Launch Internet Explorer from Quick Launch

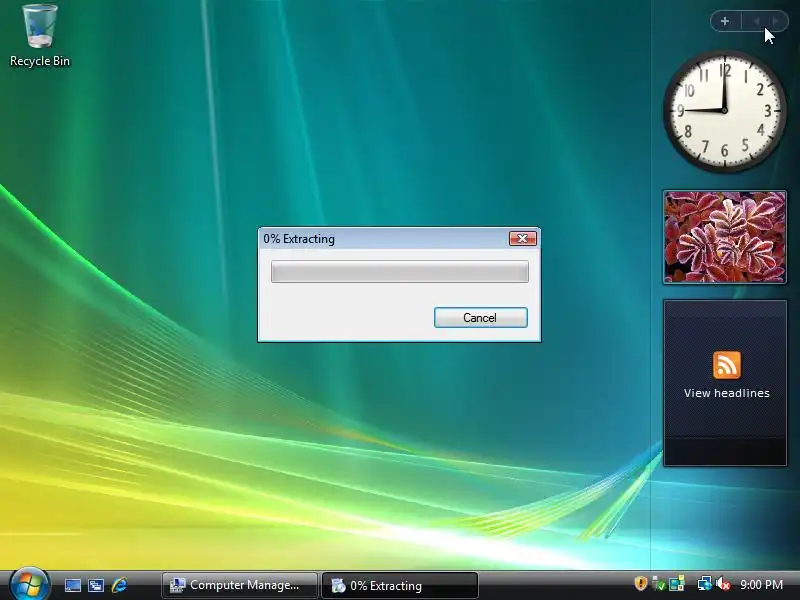tap(119, 585)
